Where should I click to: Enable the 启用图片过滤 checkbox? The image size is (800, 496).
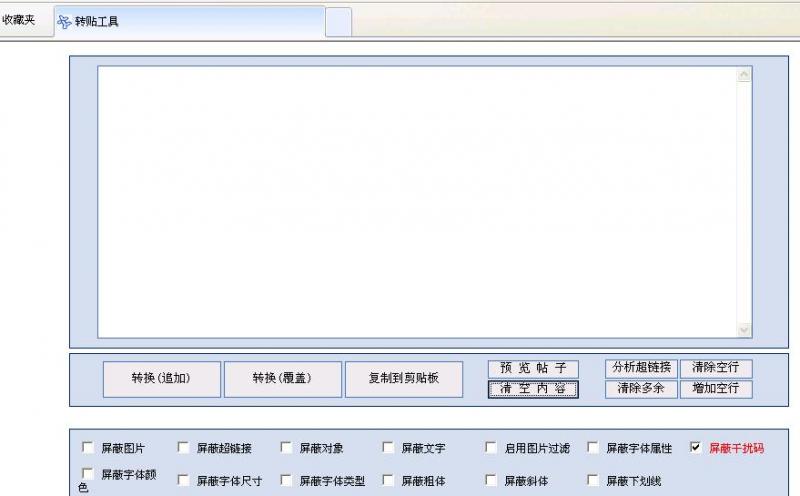tap(491, 448)
